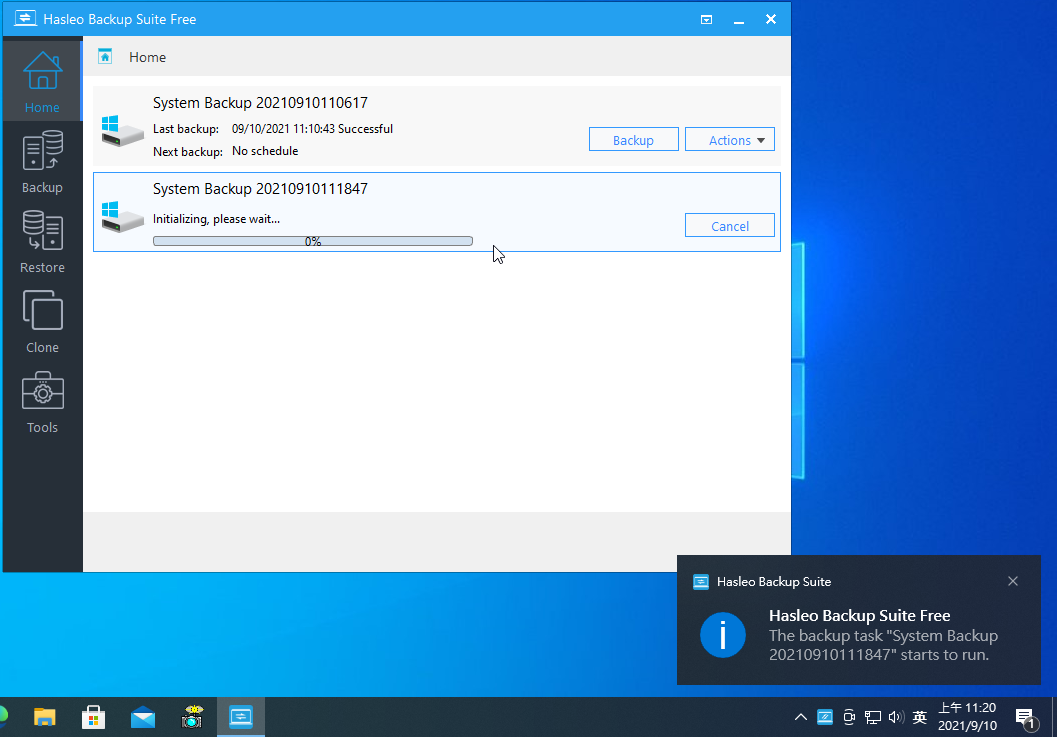This screenshot has width=1057, height=737.
Task: Launch Microsoft Store from the taskbar
Action: [x=94, y=717]
